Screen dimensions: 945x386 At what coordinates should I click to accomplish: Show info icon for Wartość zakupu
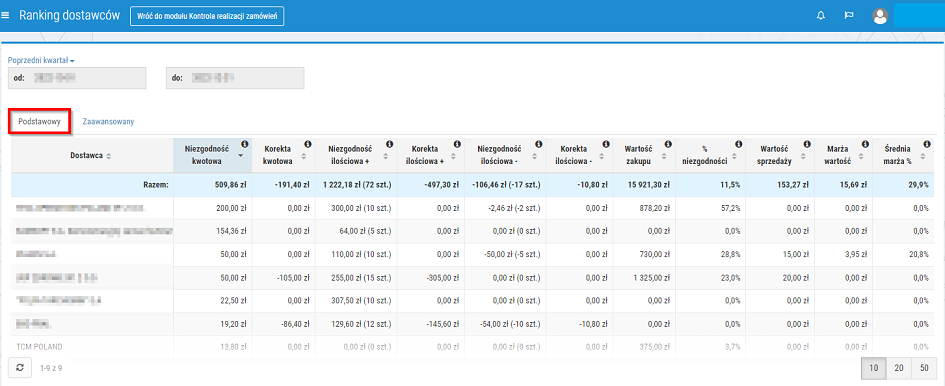click(668, 144)
